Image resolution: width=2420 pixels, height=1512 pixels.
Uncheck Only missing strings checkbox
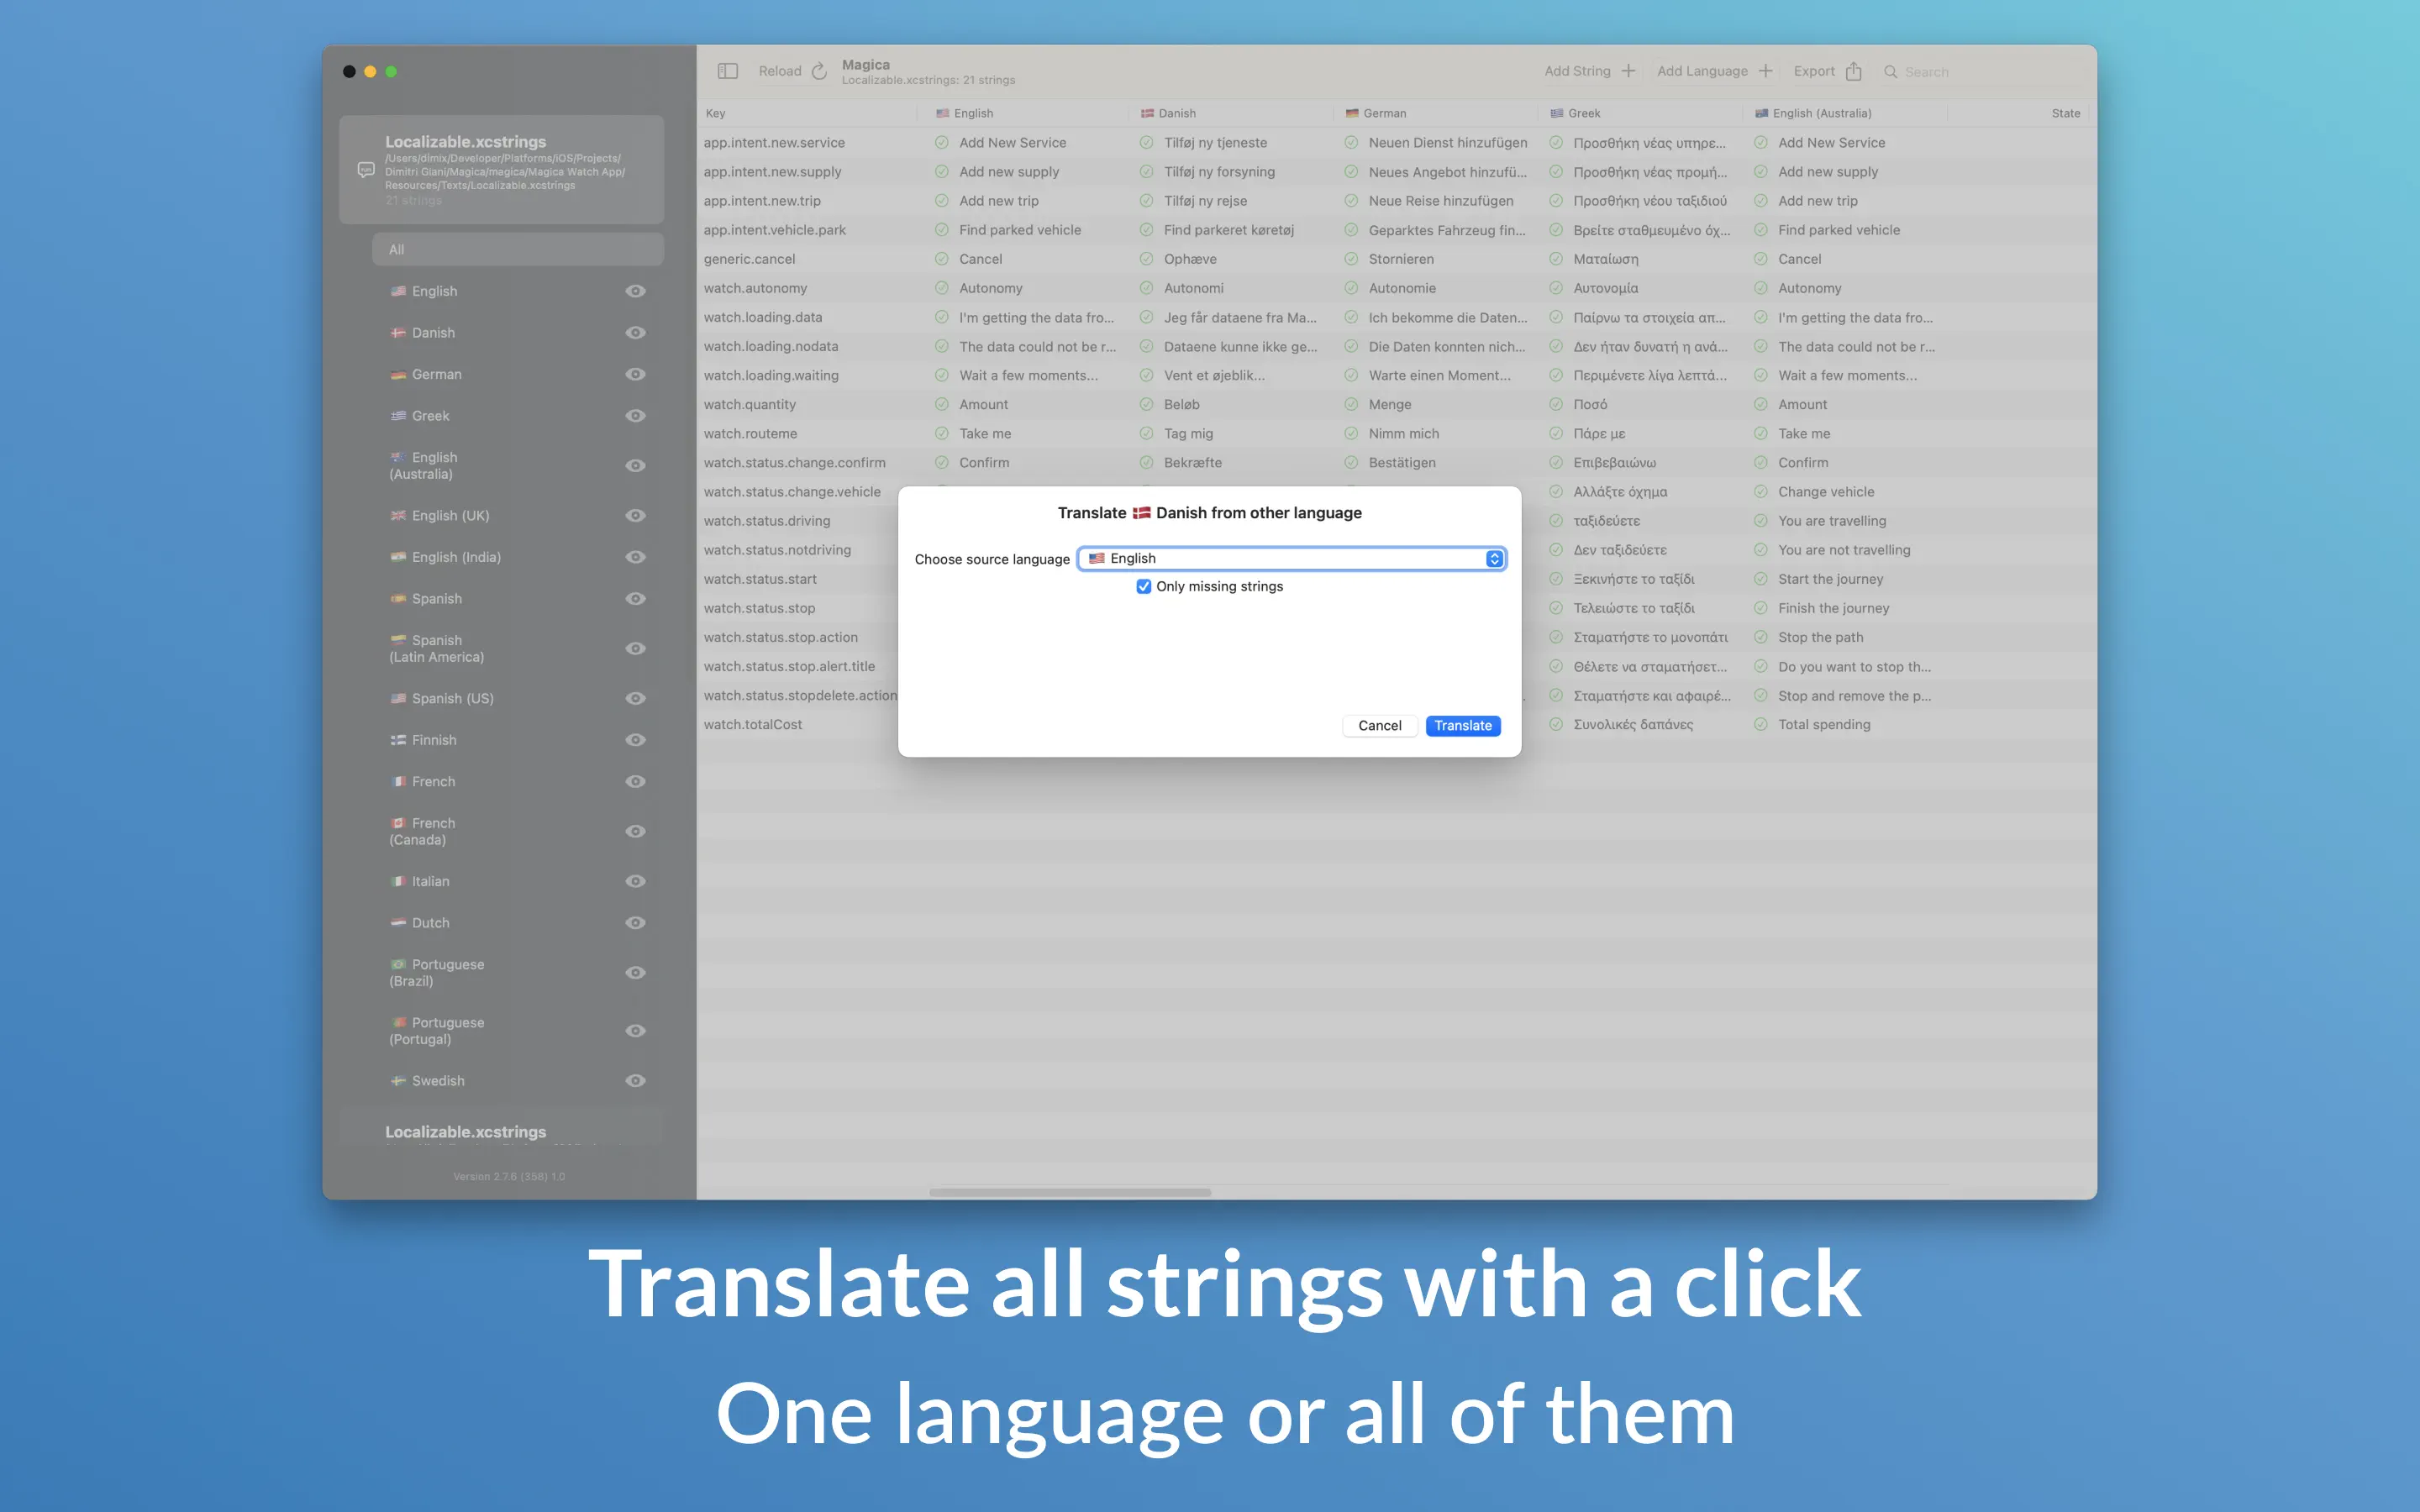coord(1143,587)
